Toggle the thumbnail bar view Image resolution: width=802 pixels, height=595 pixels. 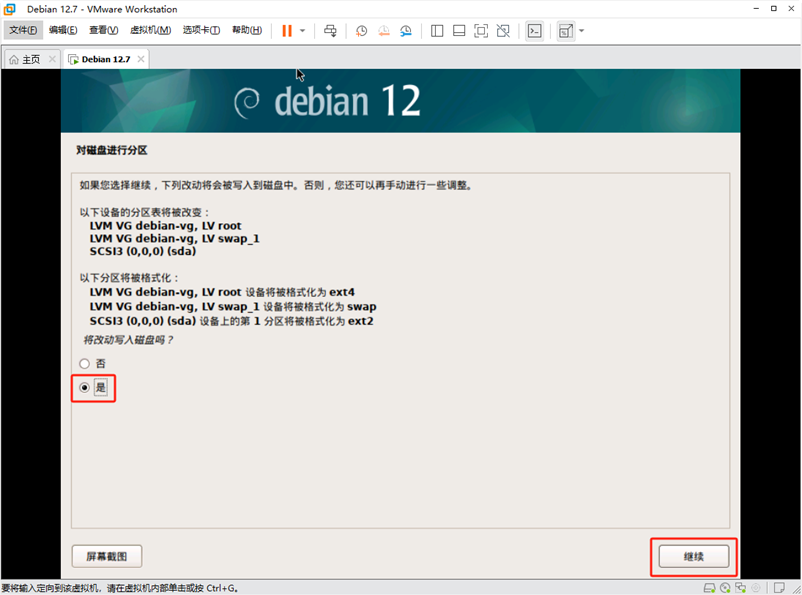pos(459,31)
